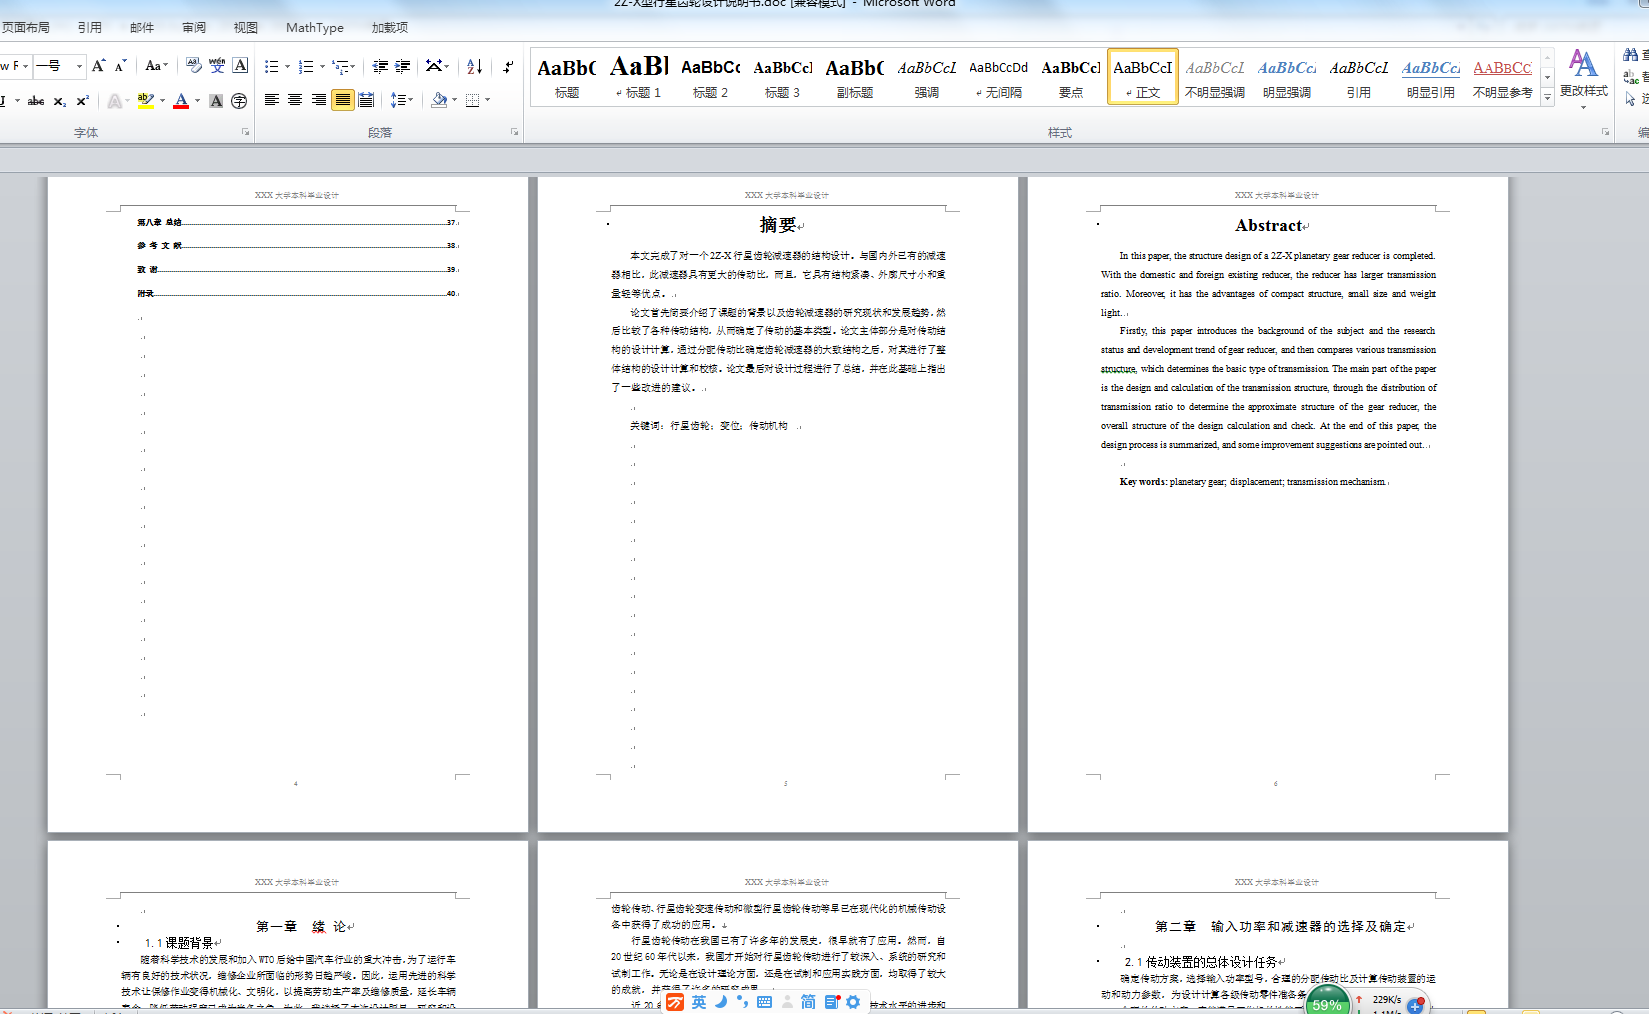Image resolution: width=1649 pixels, height=1014 pixels.
Task: Apply Character Border to text
Action: pos(240,66)
